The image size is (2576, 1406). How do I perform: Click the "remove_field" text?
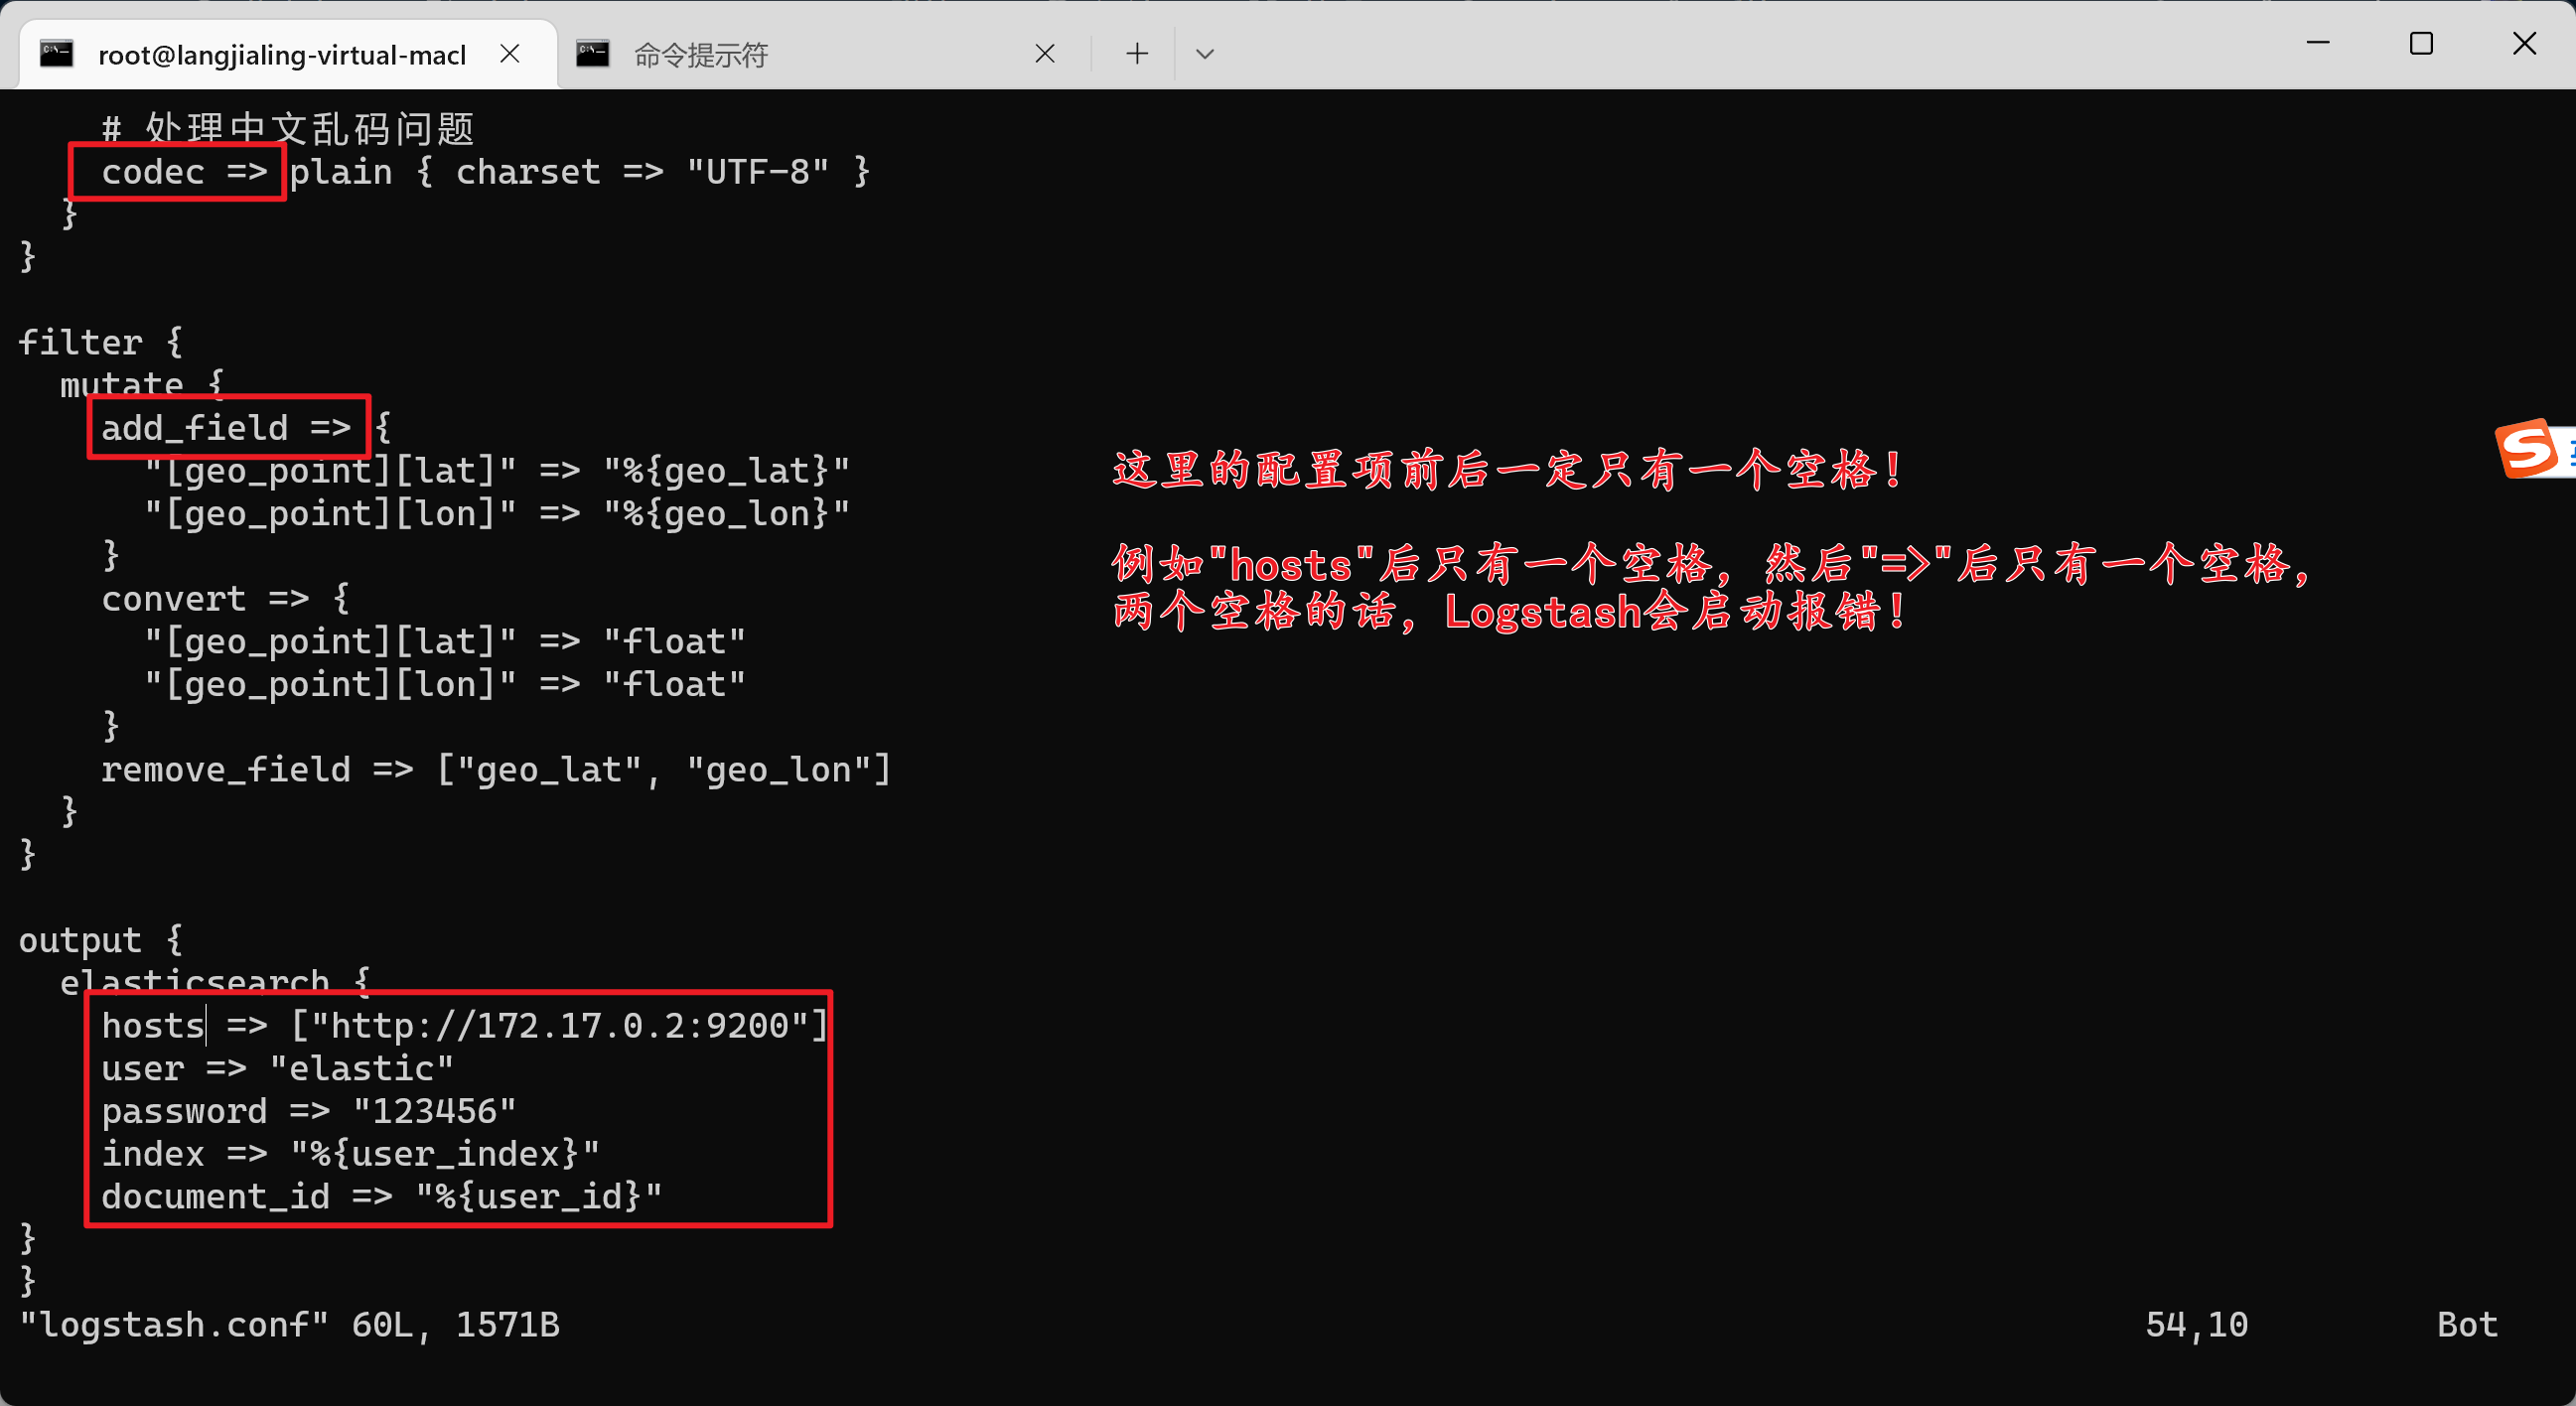[x=226, y=769]
